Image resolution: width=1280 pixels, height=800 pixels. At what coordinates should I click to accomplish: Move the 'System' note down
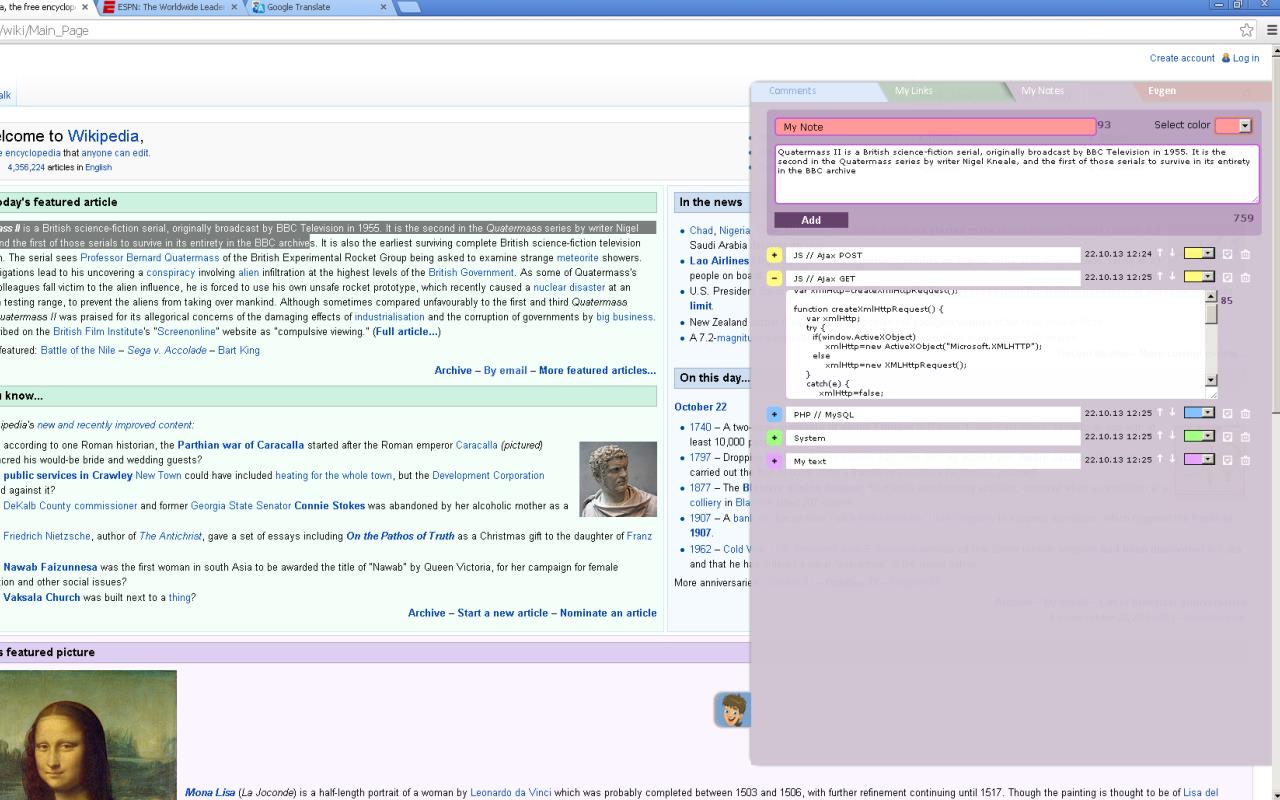pos(1172,436)
